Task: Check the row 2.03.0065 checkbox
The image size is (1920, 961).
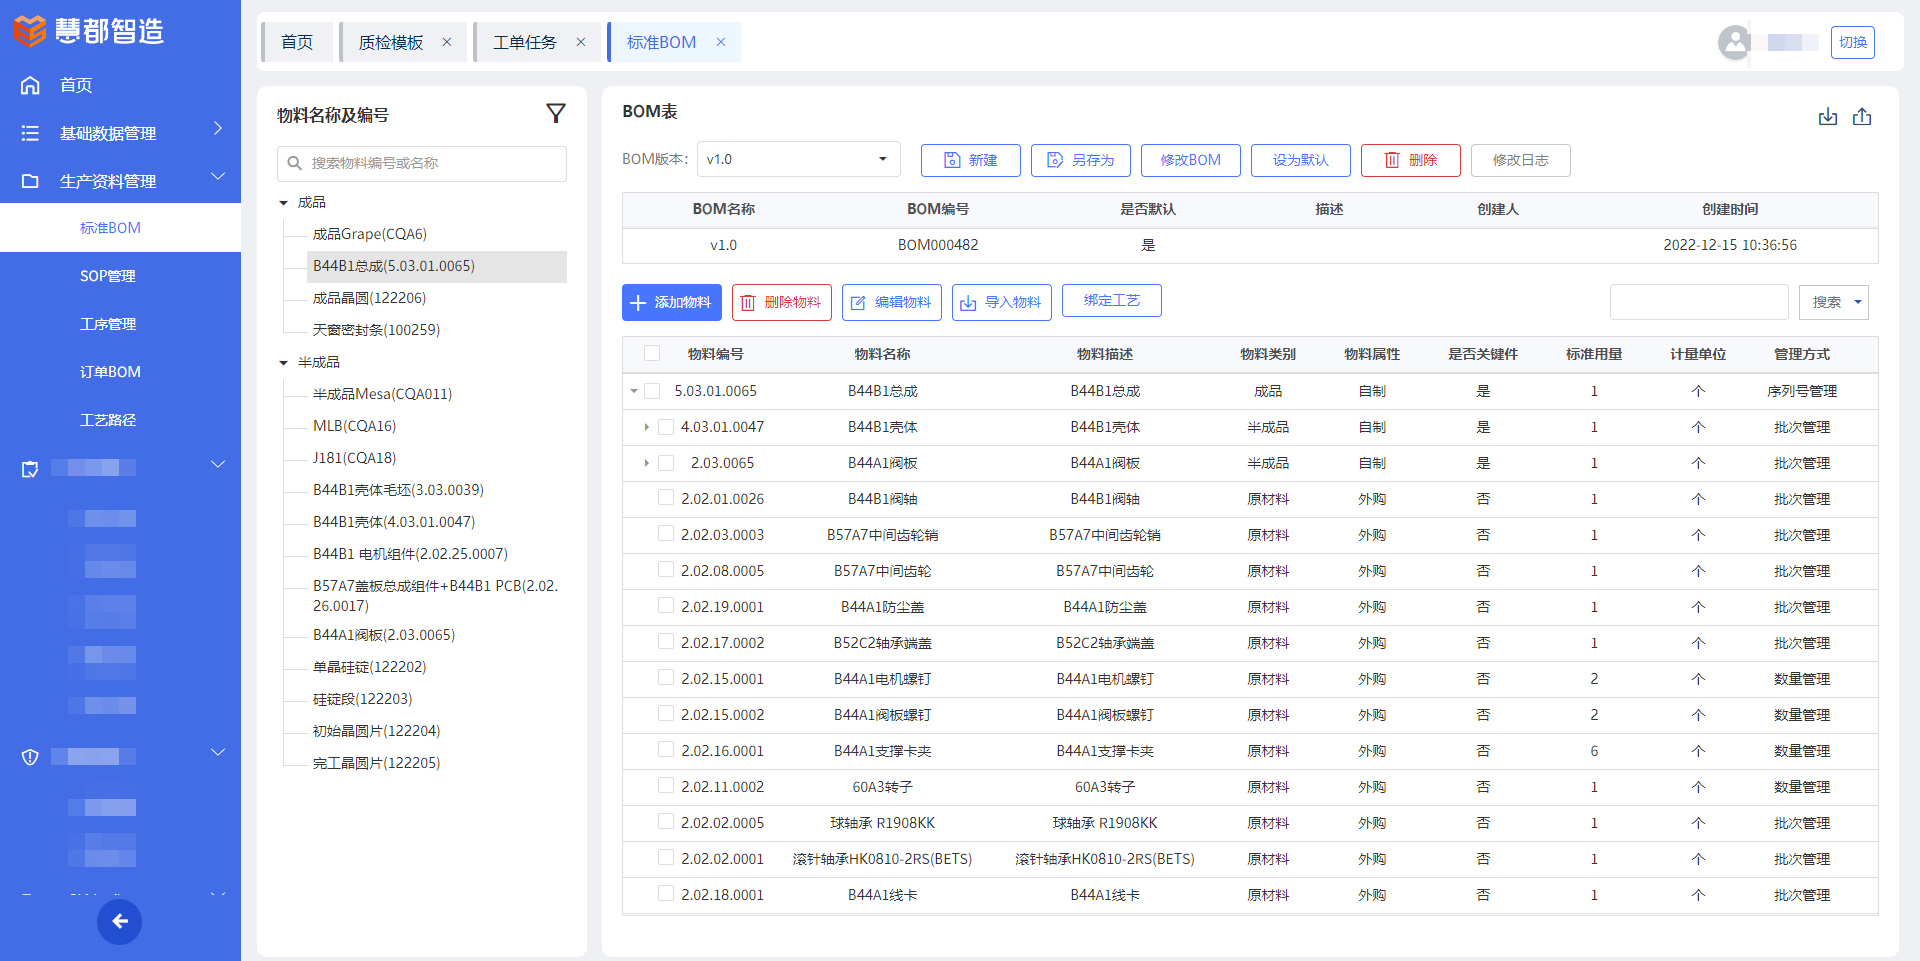Action: point(666,463)
